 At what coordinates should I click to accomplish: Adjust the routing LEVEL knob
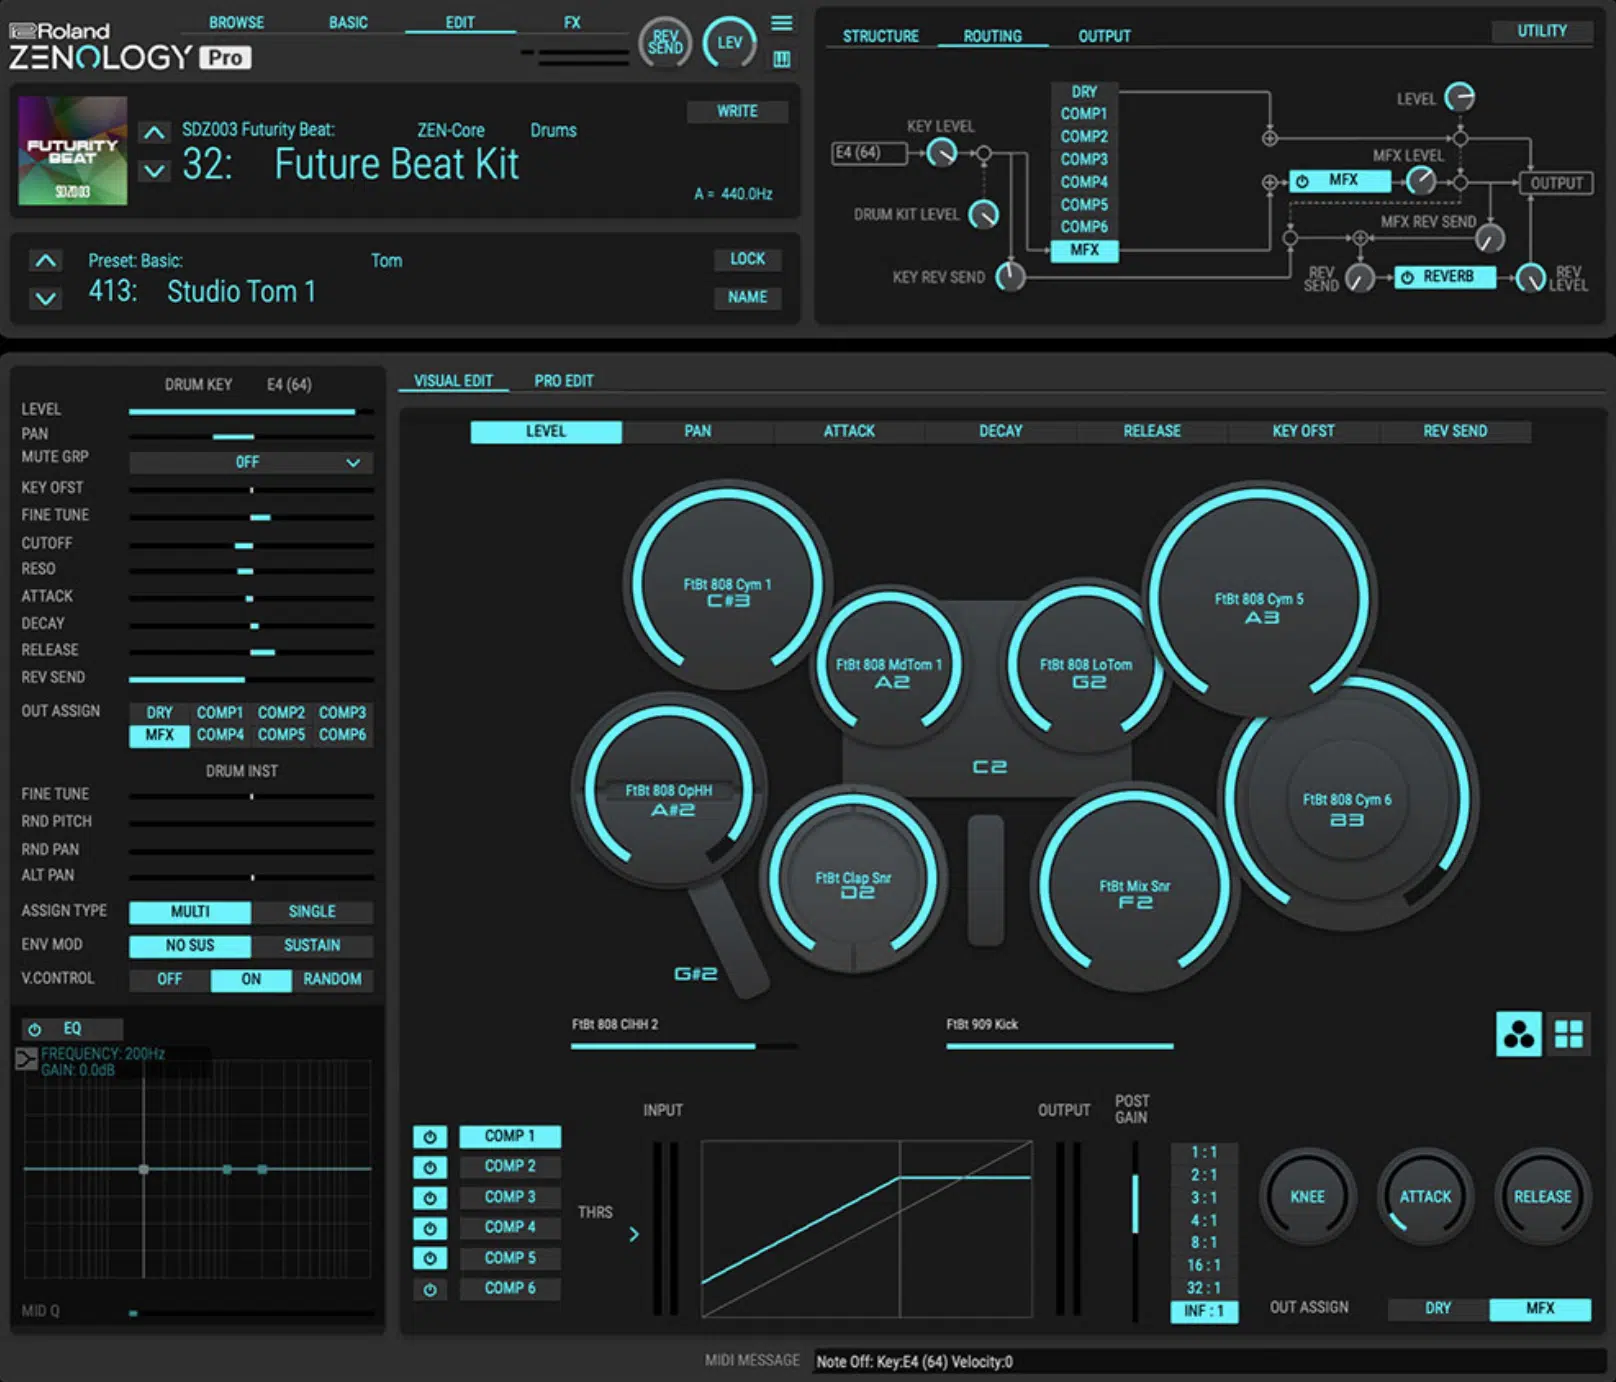click(1460, 97)
